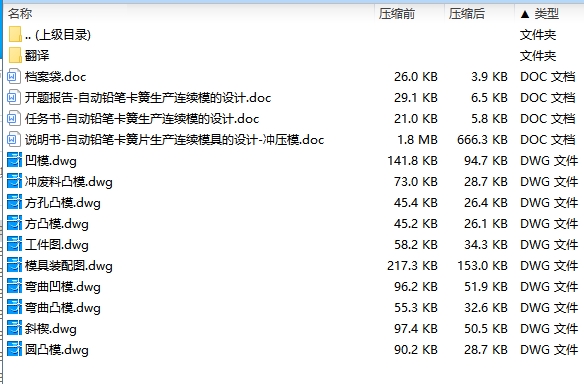Select file 方孔凸模.dwg
Viewport: 584px width, 384px height.
coord(63,203)
